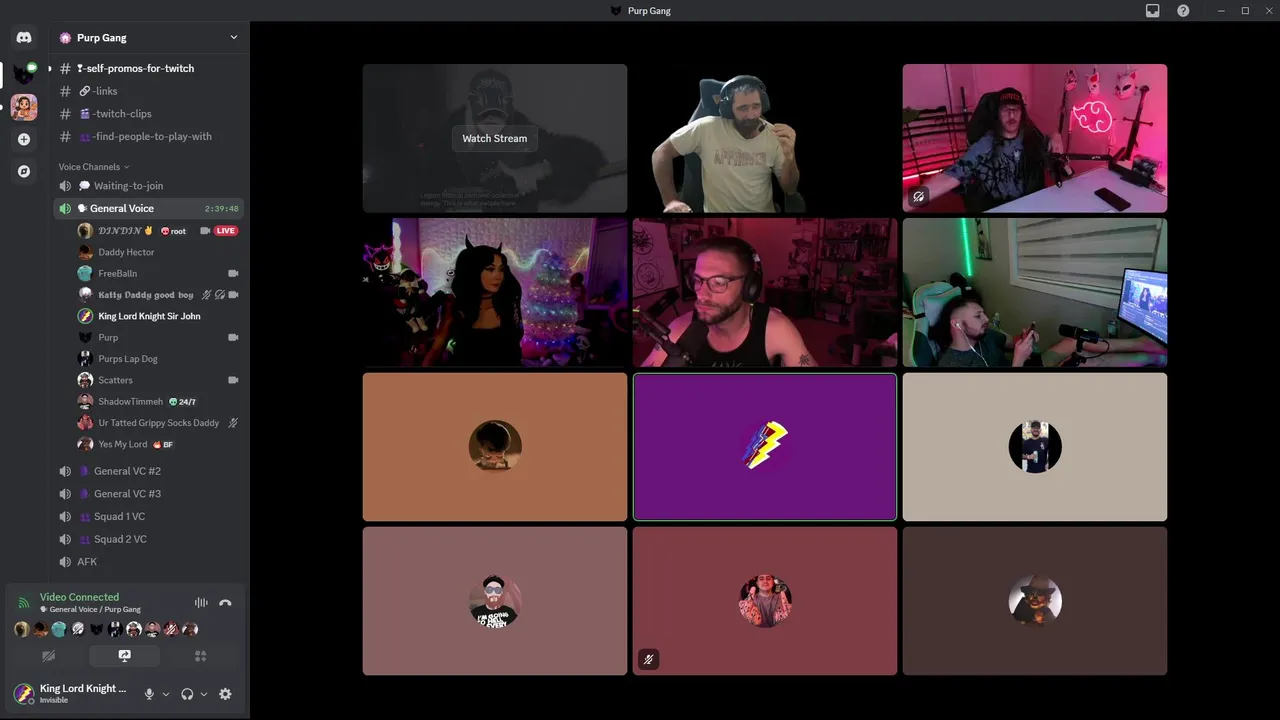Select King Lord Knight Sir John in voice list
The image size is (1280, 720).
(x=149, y=316)
